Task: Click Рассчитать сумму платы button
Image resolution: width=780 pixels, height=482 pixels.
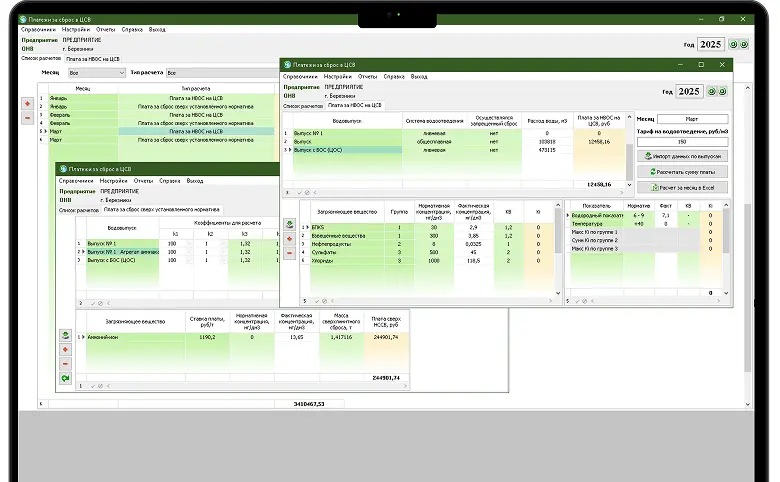Action: 684,172
